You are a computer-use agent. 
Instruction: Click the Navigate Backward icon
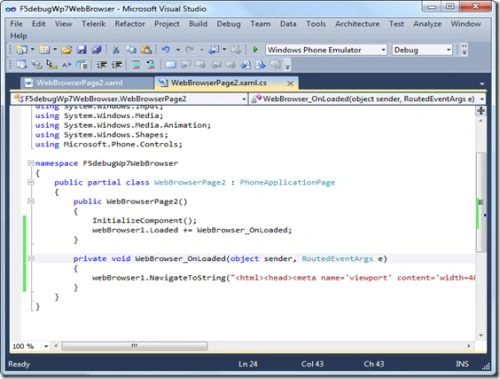click(213, 50)
